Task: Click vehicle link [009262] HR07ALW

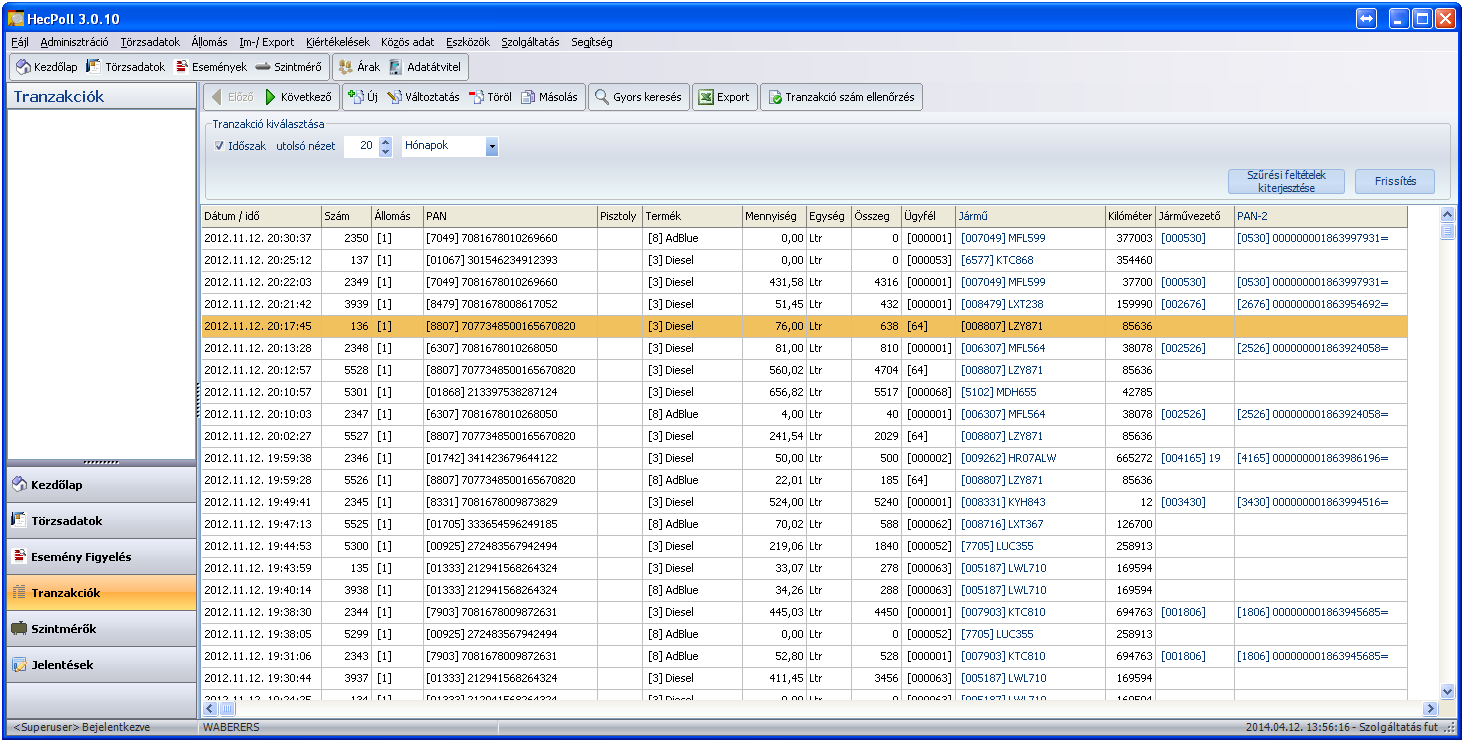Action: [1008, 458]
